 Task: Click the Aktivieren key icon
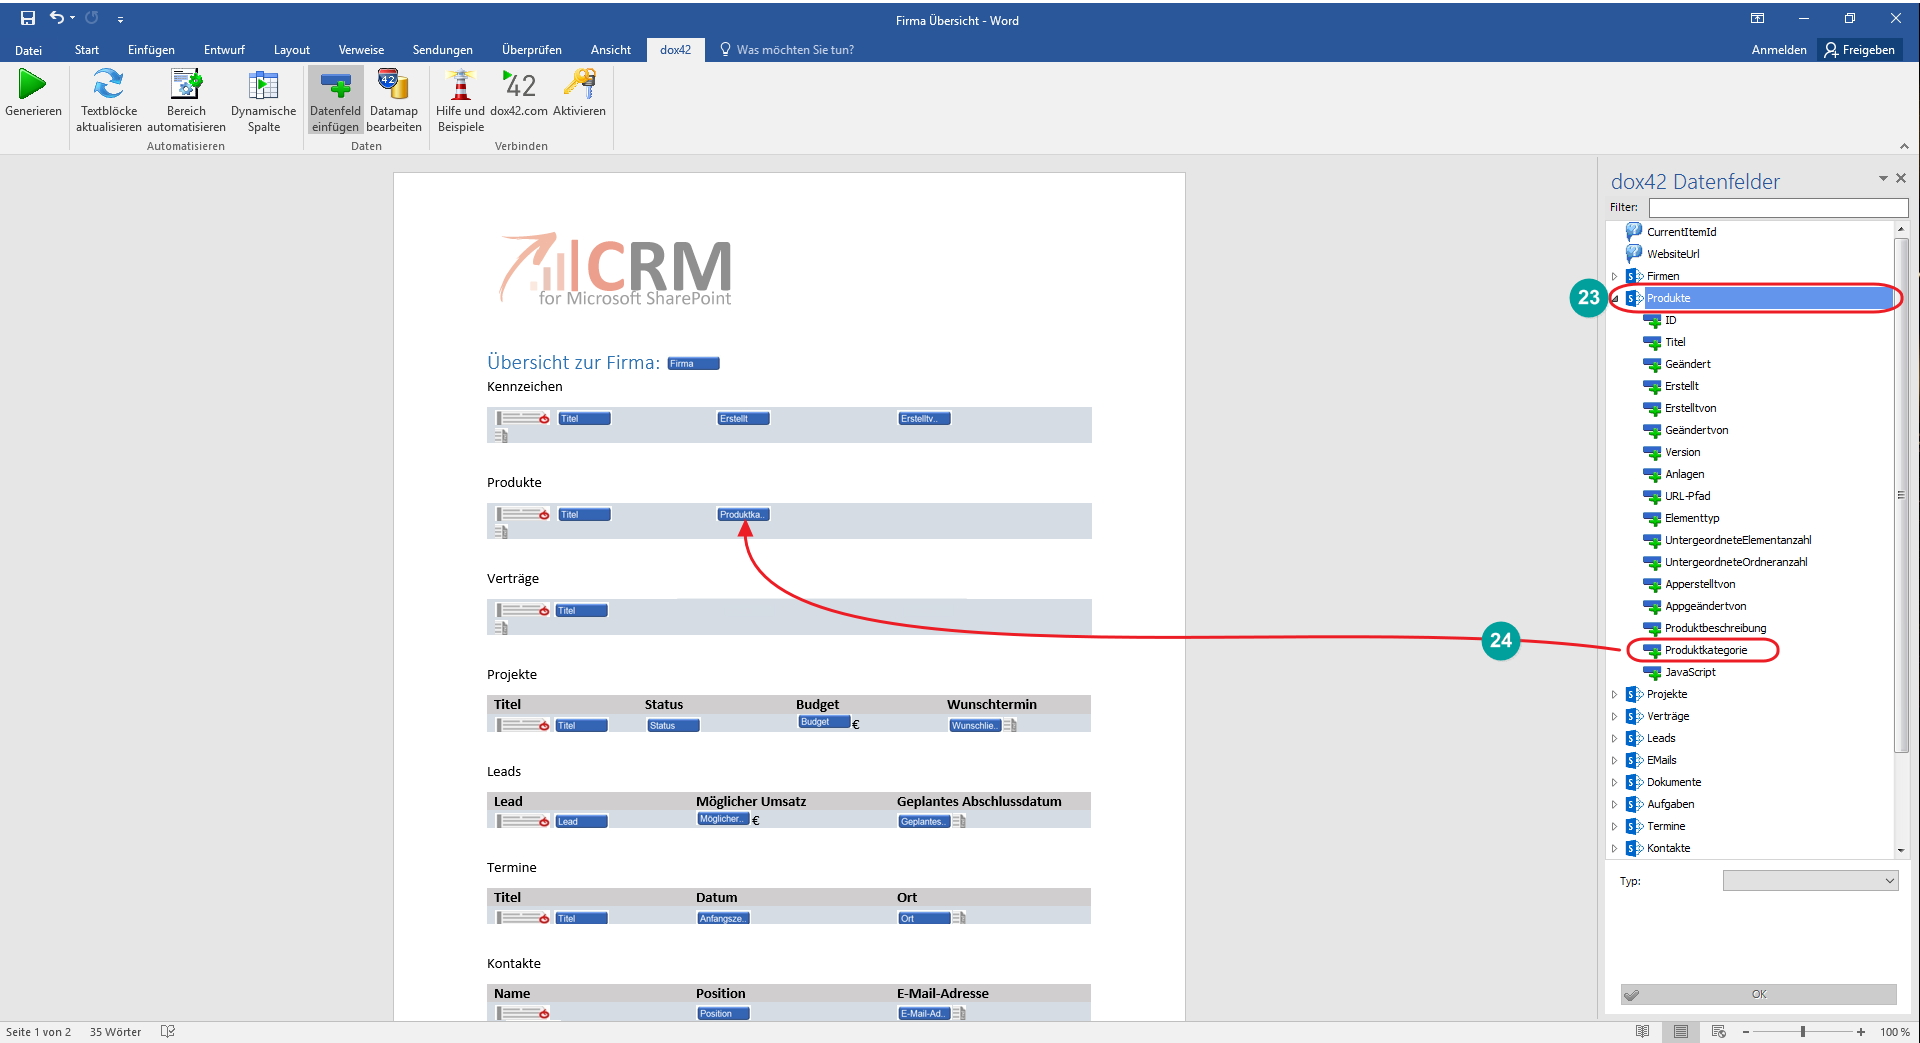tap(579, 85)
